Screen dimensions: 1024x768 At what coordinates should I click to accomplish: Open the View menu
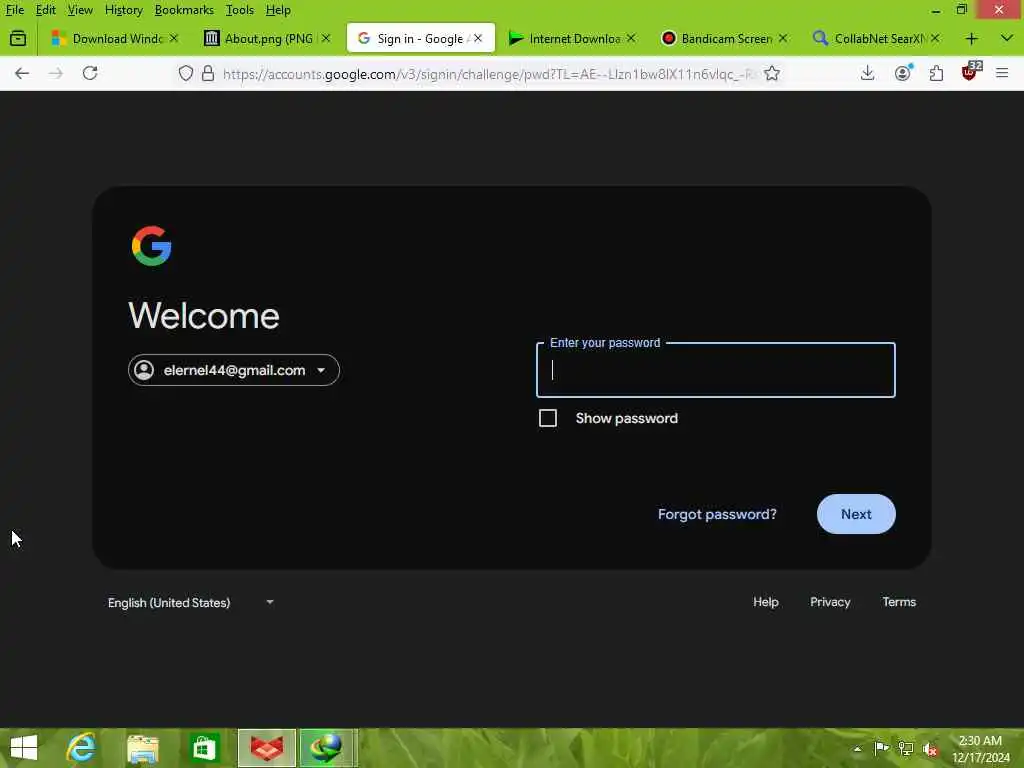coord(80,10)
